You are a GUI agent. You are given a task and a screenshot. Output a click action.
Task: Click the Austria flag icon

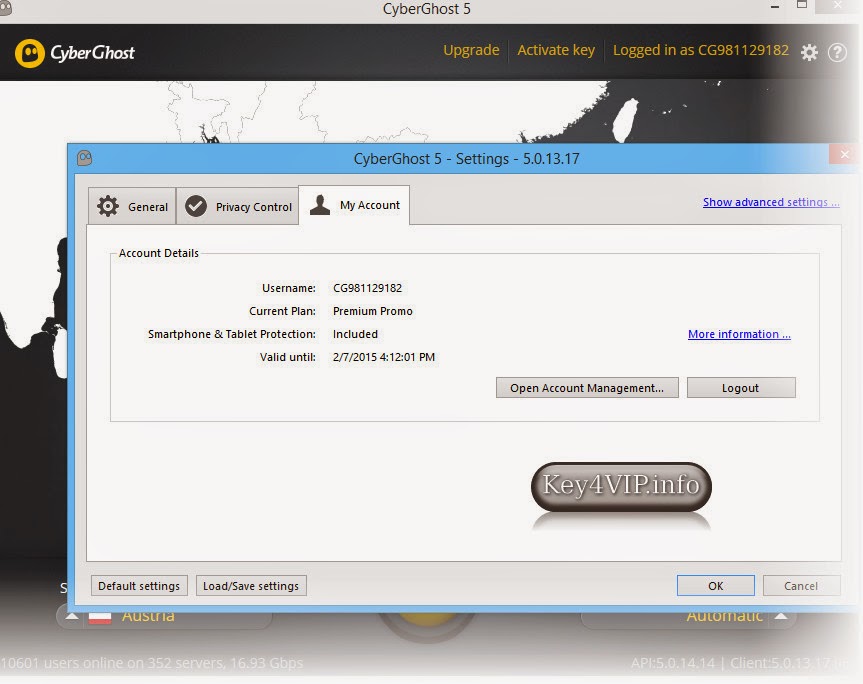[100, 617]
